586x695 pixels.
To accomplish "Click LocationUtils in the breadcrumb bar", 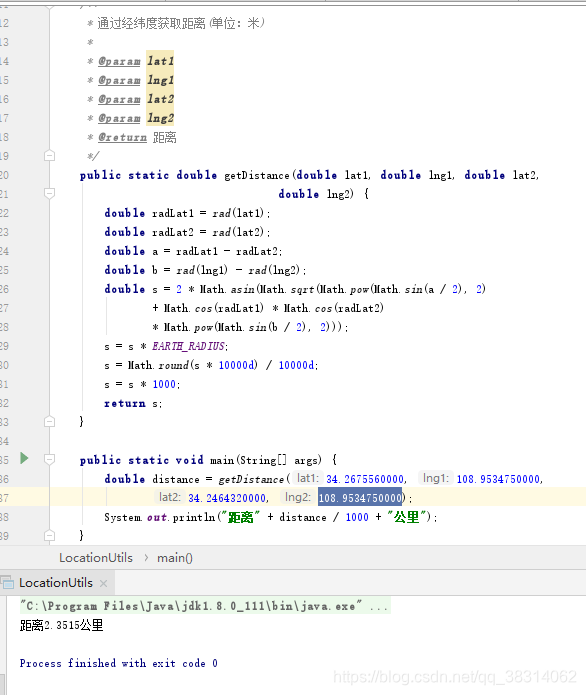I will click(96, 558).
